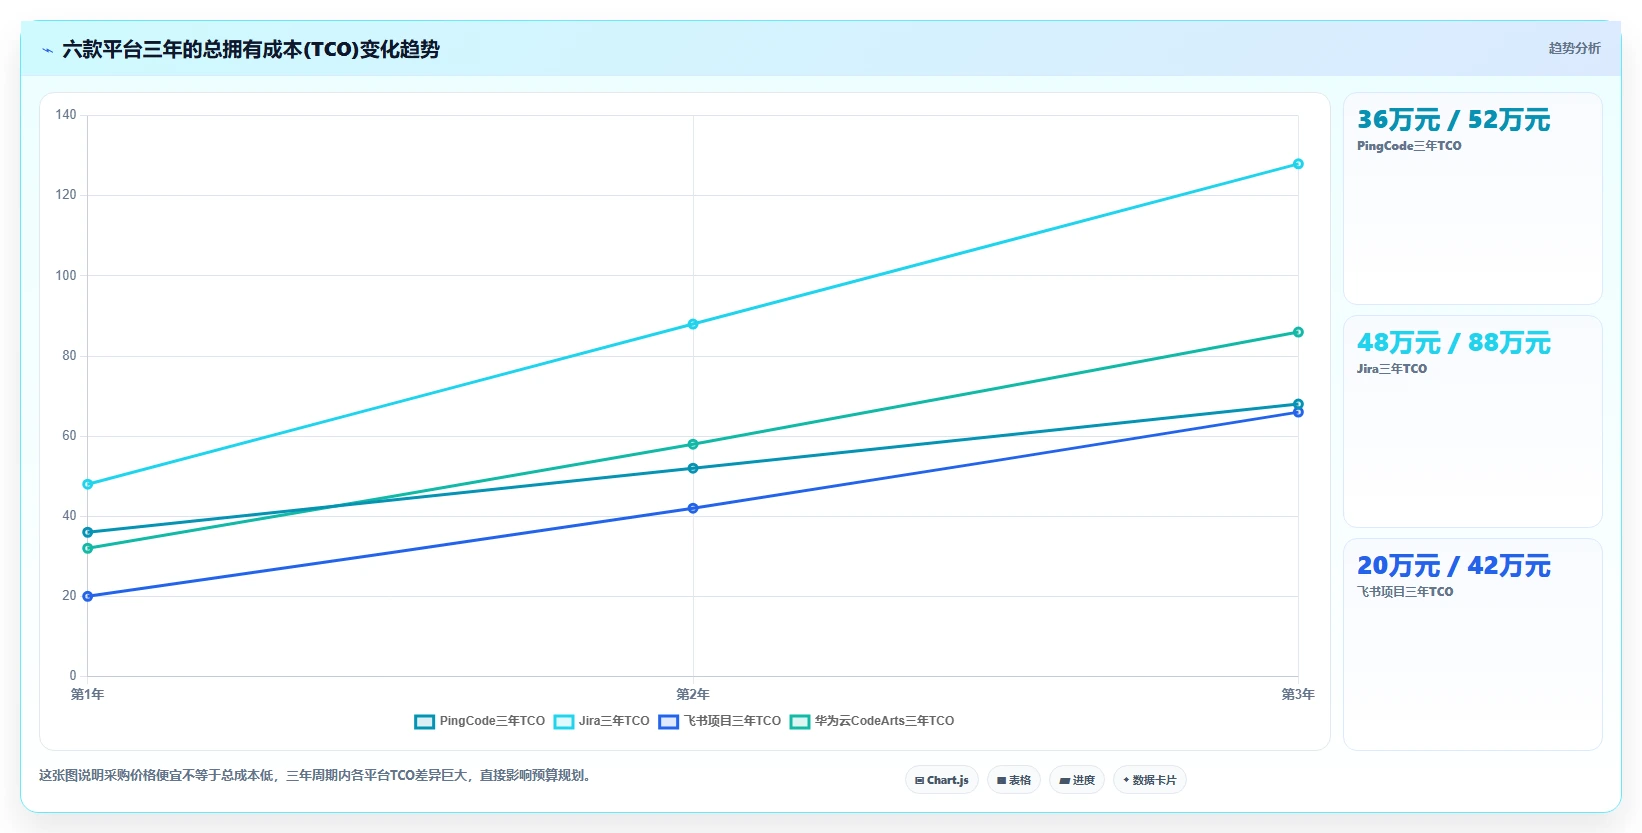Click the 飞书项目 data point at 第1年
The height and width of the screenshot is (833, 1642).
tap(88, 596)
